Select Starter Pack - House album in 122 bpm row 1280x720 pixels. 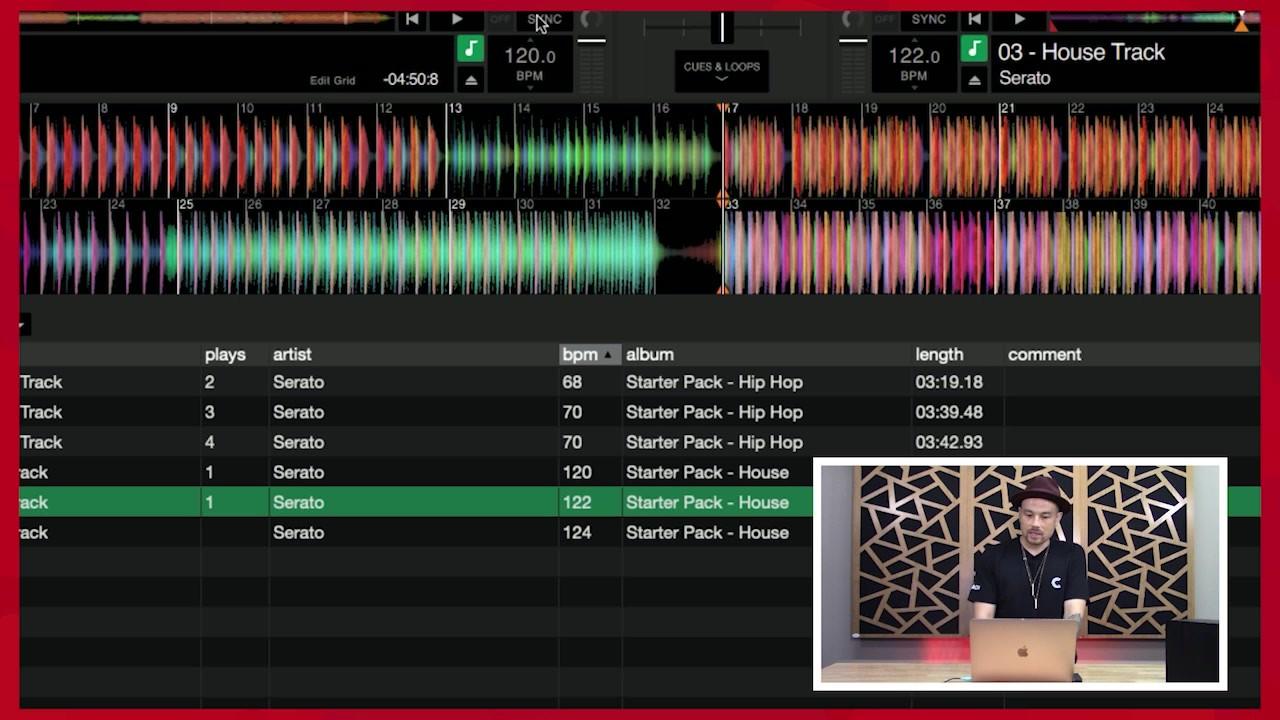tap(707, 502)
